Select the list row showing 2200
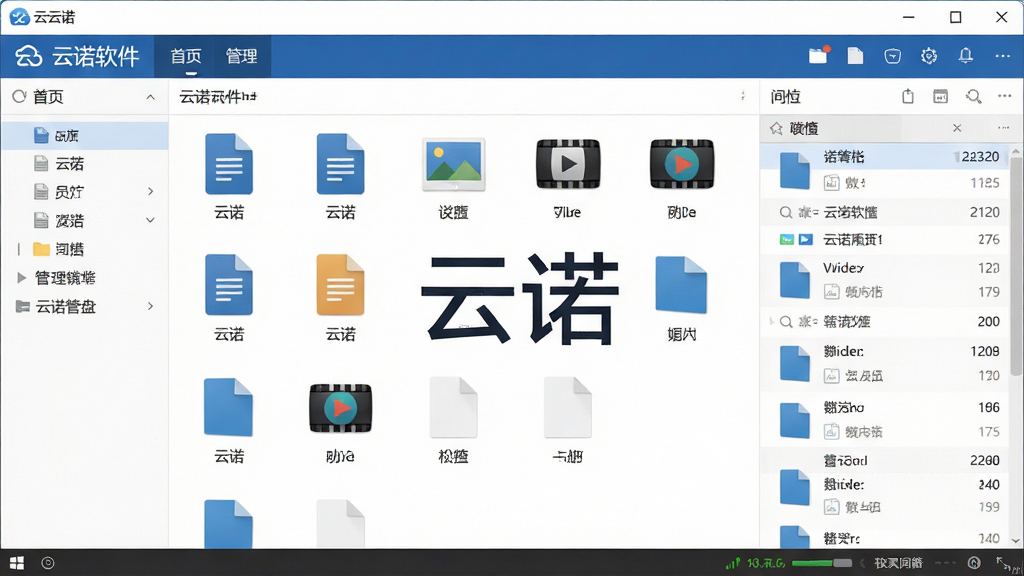 885,460
